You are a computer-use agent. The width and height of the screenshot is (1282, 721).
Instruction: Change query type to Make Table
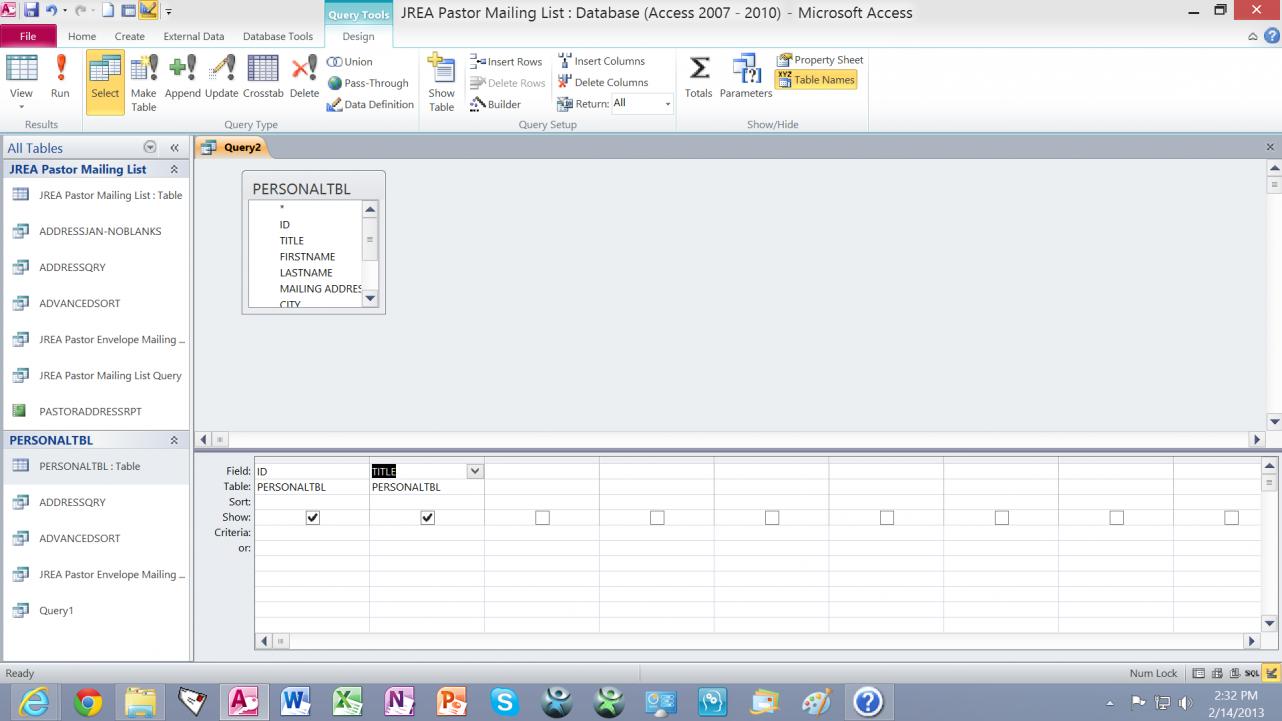click(144, 82)
